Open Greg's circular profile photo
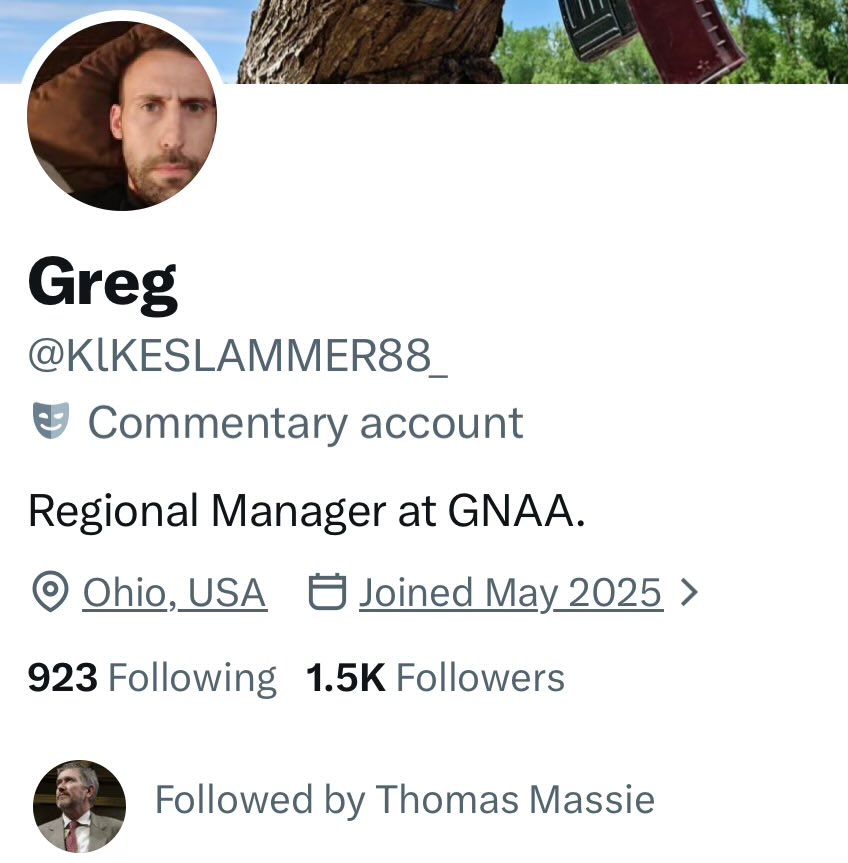The height and width of the screenshot is (863, 848). click(122, 116)
